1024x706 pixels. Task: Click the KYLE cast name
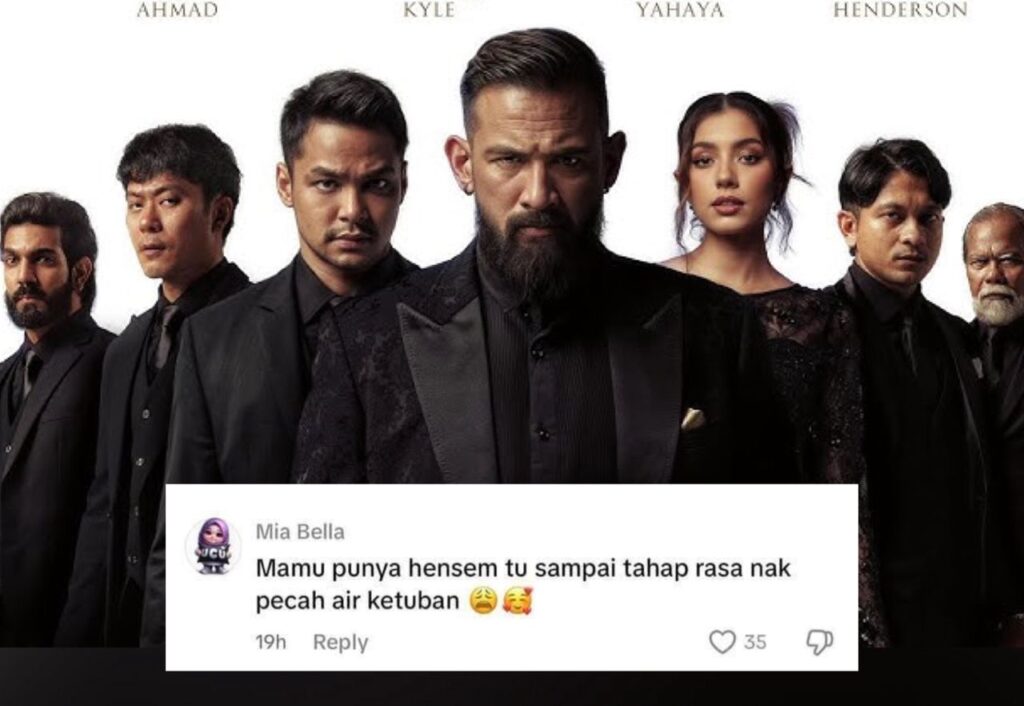point(428,10)
